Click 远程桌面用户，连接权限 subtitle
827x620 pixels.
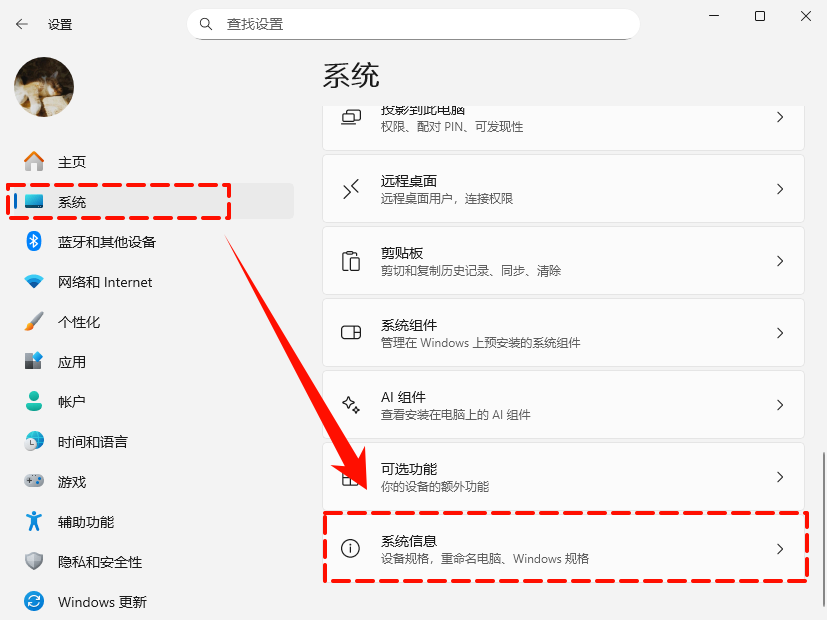pos(447,199)
